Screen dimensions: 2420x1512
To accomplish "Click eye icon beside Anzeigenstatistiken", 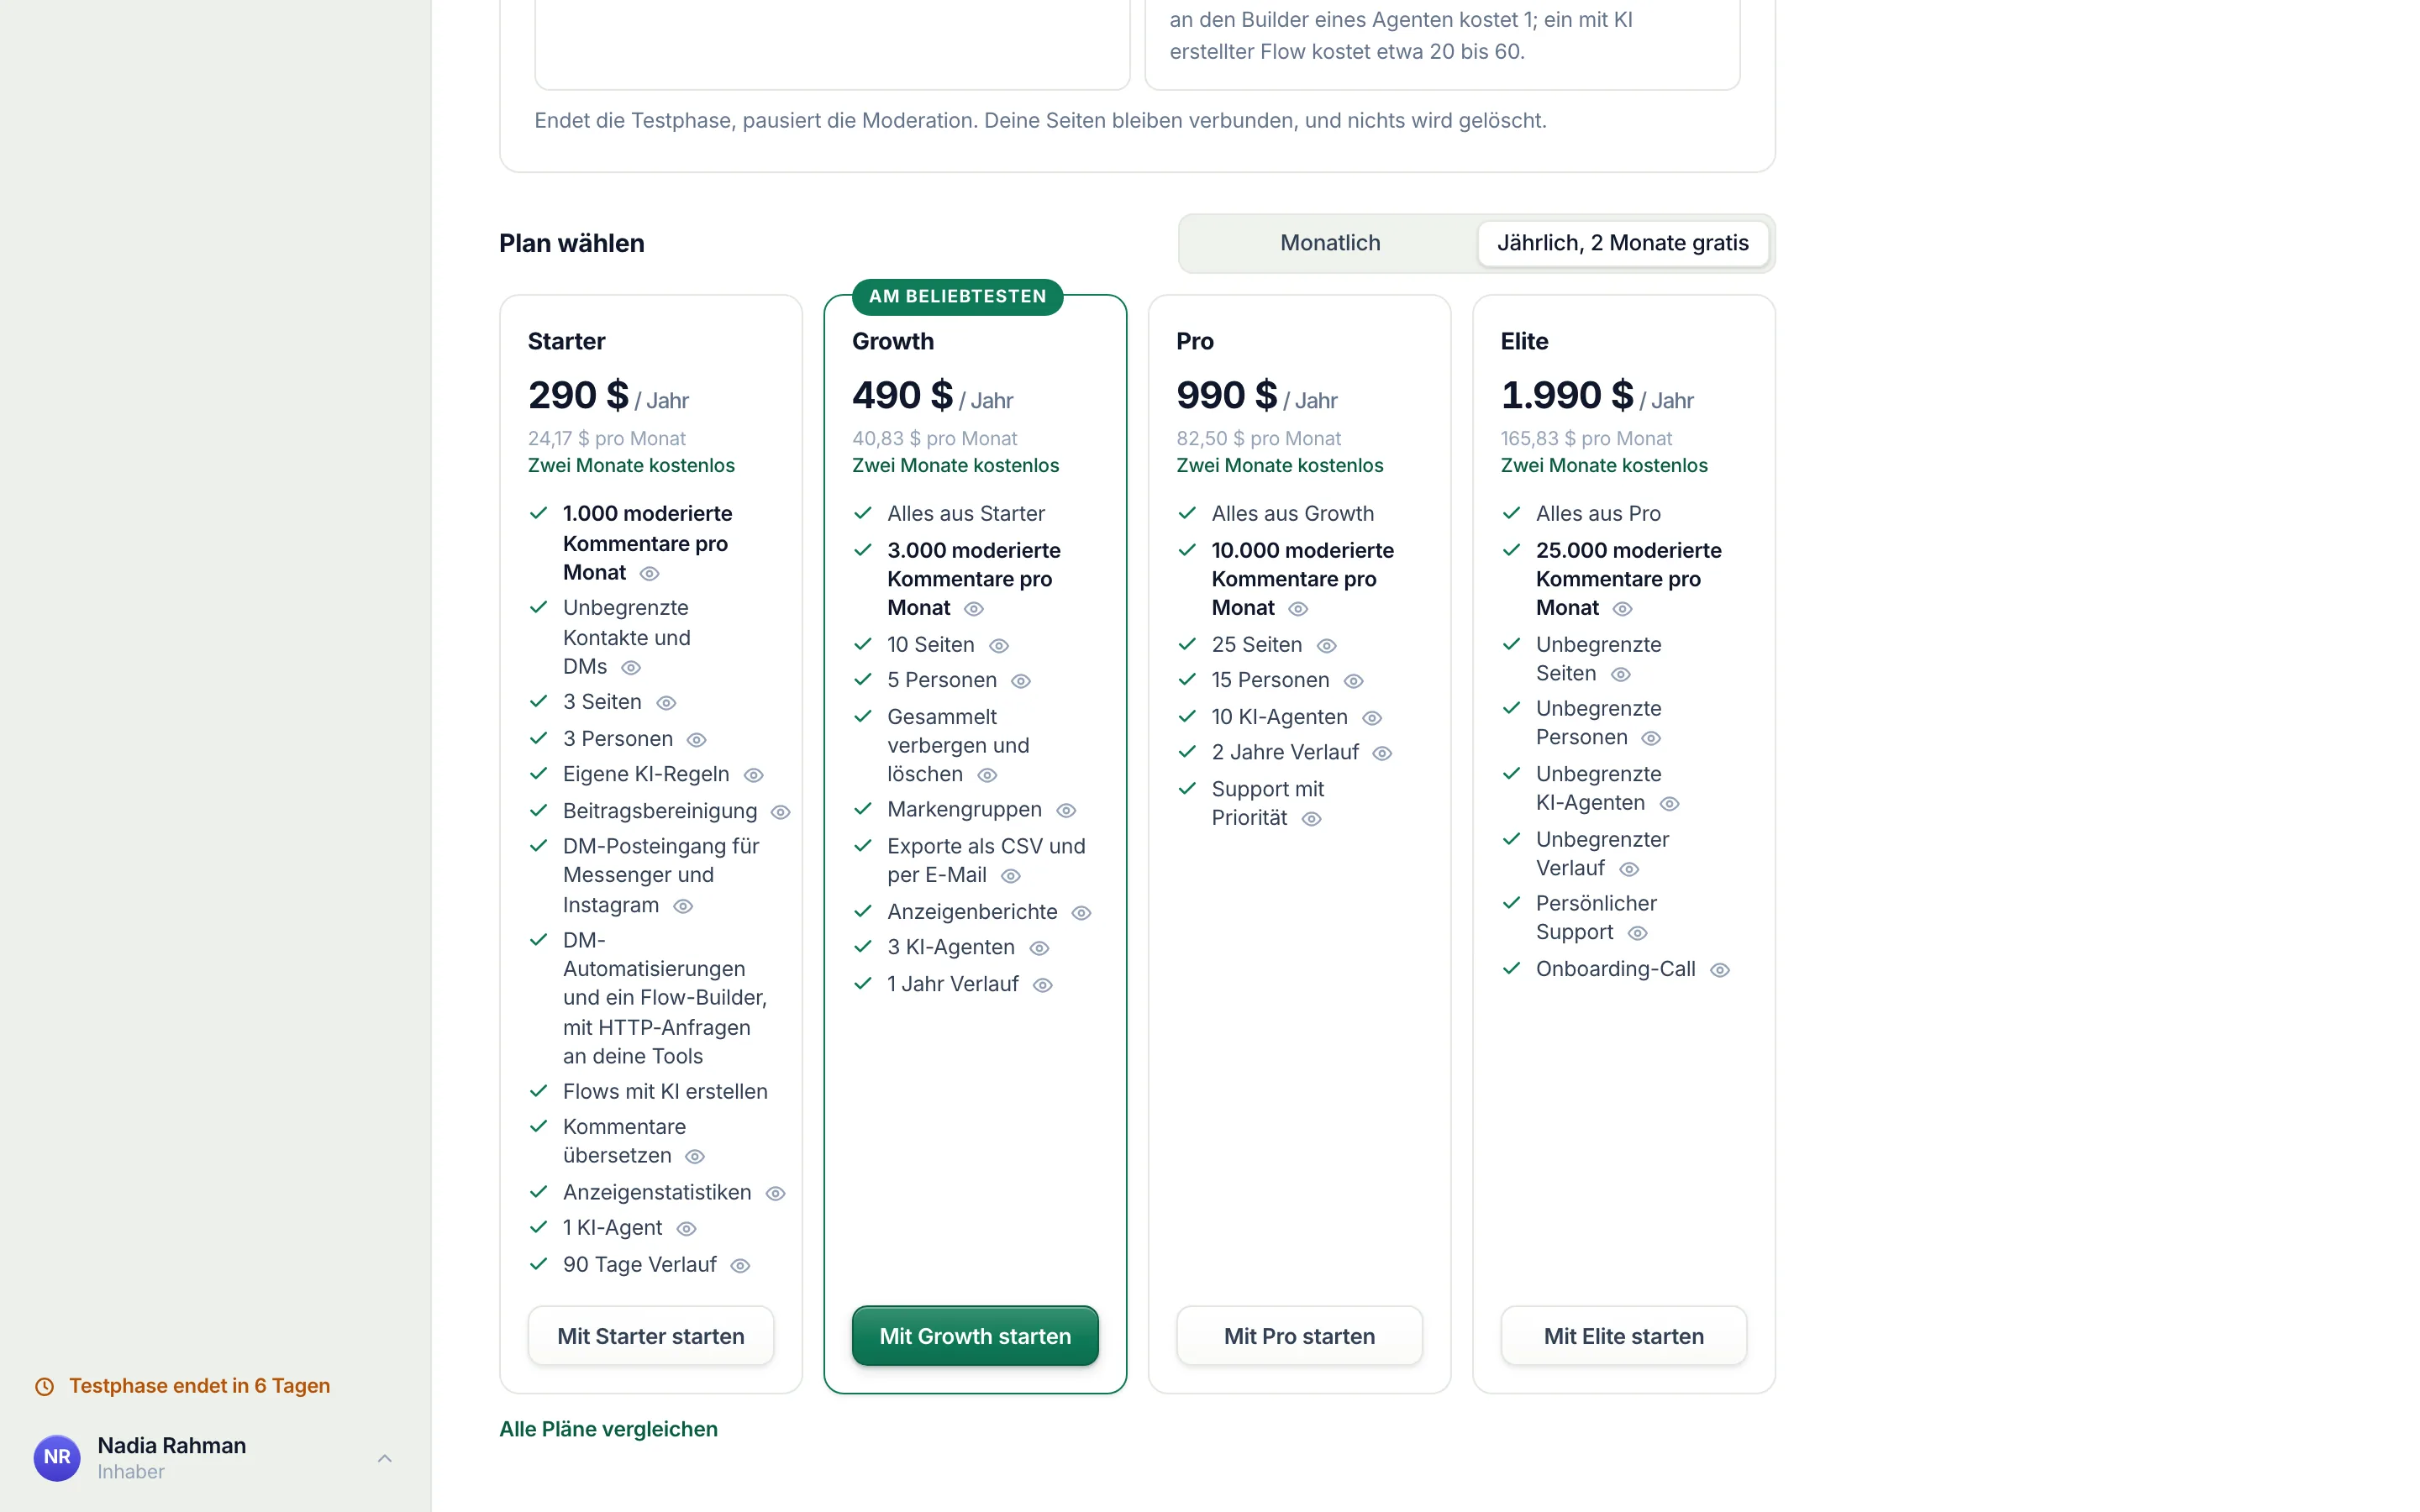I will tap(775, 1193).
